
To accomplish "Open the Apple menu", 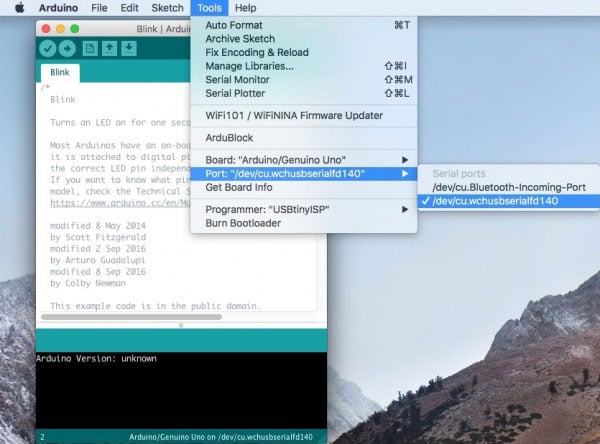I will tap(20, 8).
